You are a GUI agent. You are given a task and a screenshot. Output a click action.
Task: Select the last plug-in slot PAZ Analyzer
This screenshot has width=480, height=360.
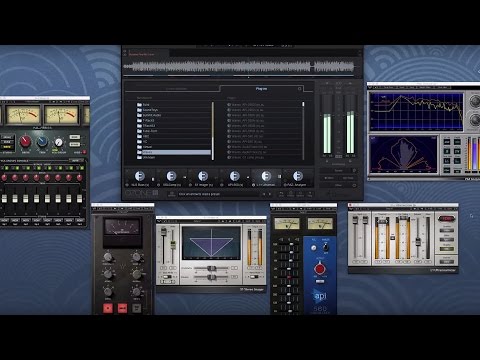(298, 176)
